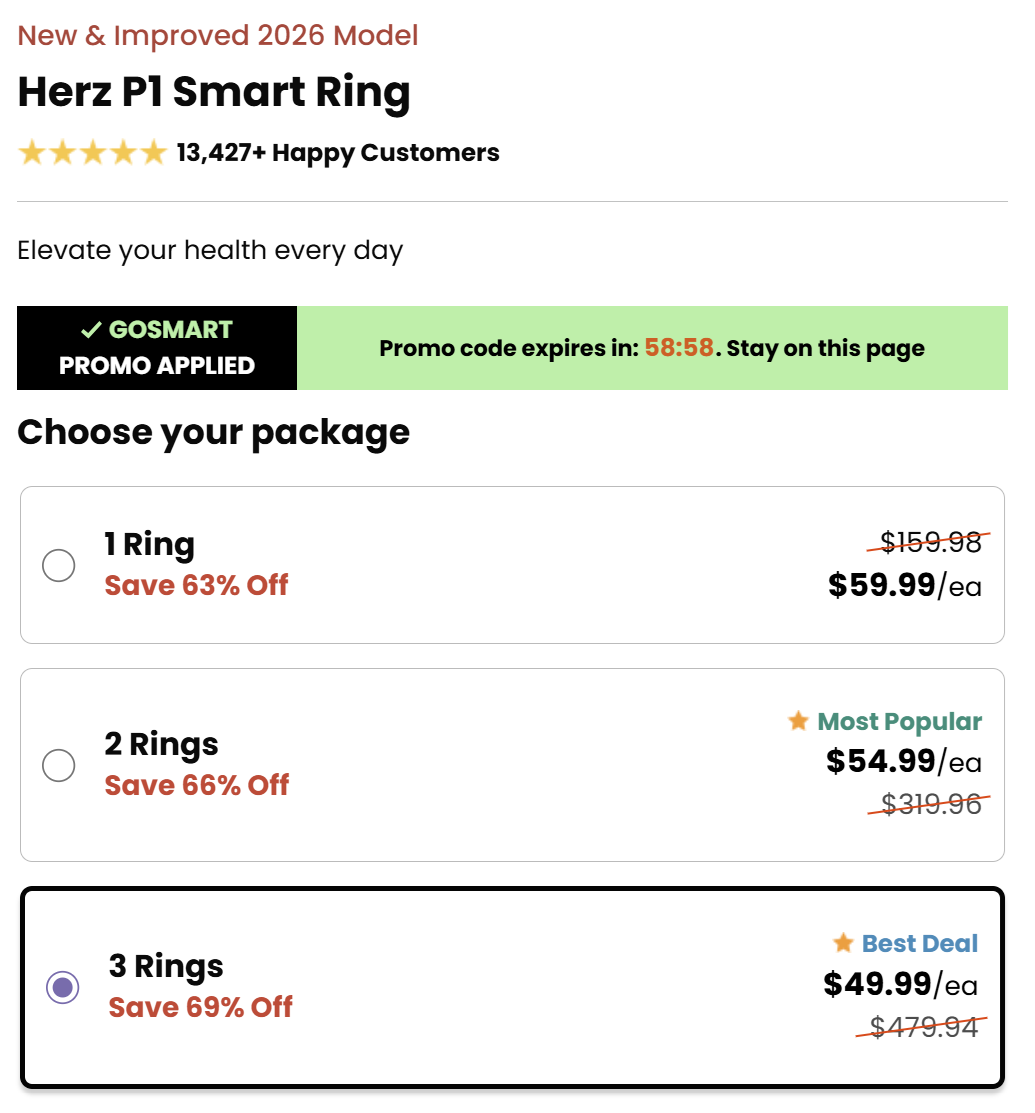Click the Herz P1 Smart Ring title

coord(213,91)
